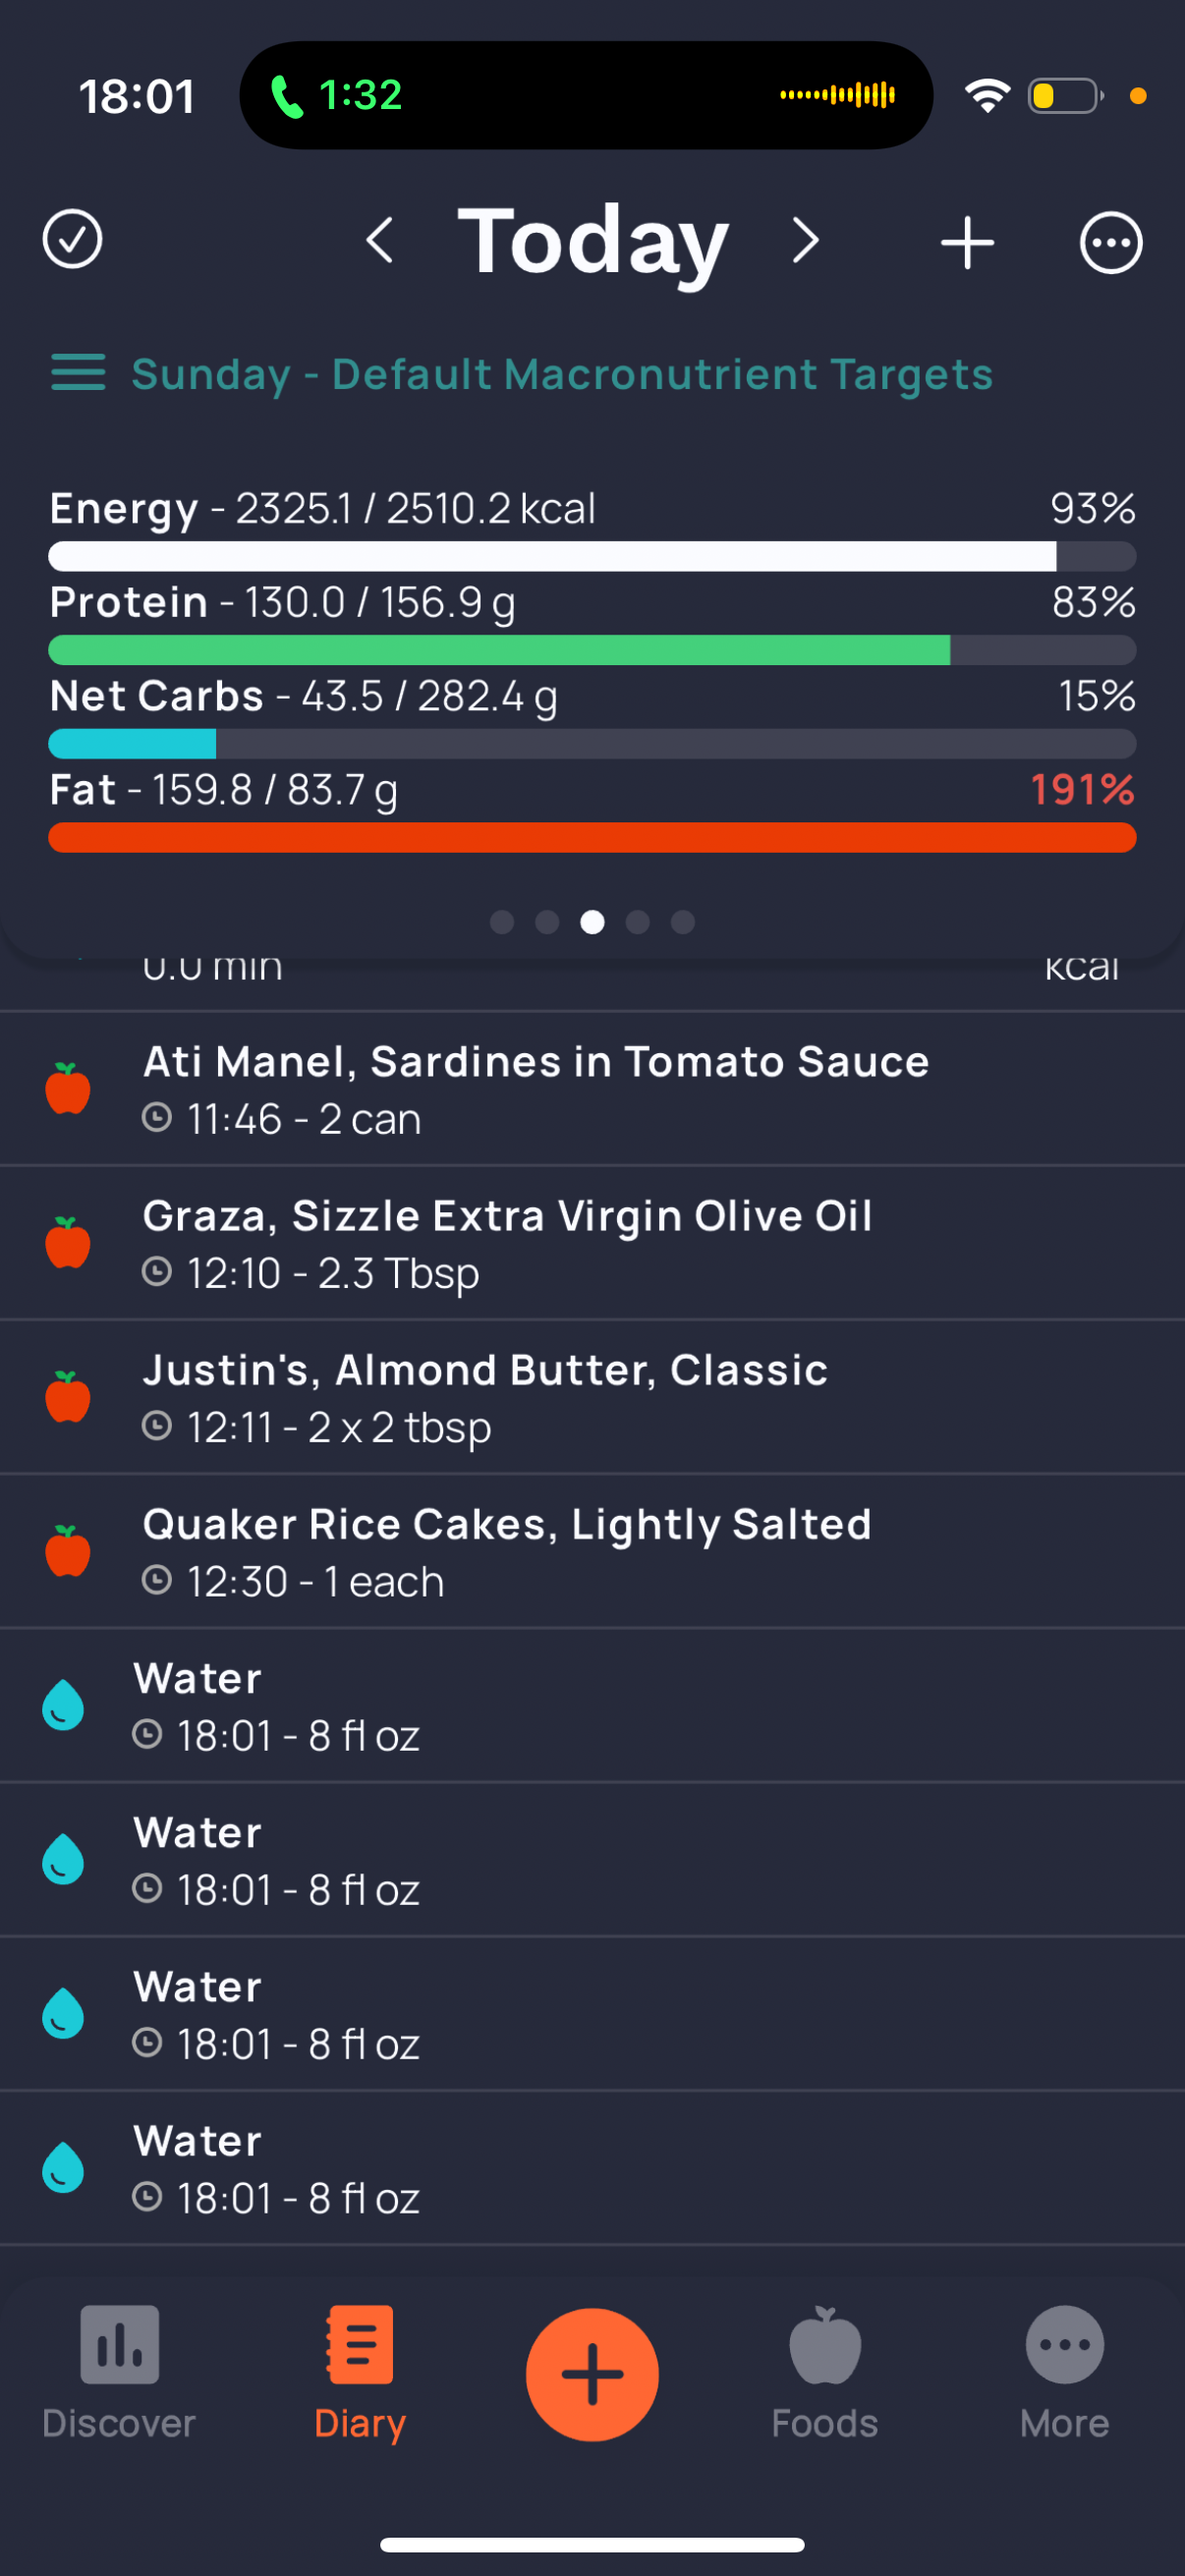Image resolution: width=1185 pixels, height=2576 pixels.
Task: Select the first summary page indicator dot
Action: point(502,922)
